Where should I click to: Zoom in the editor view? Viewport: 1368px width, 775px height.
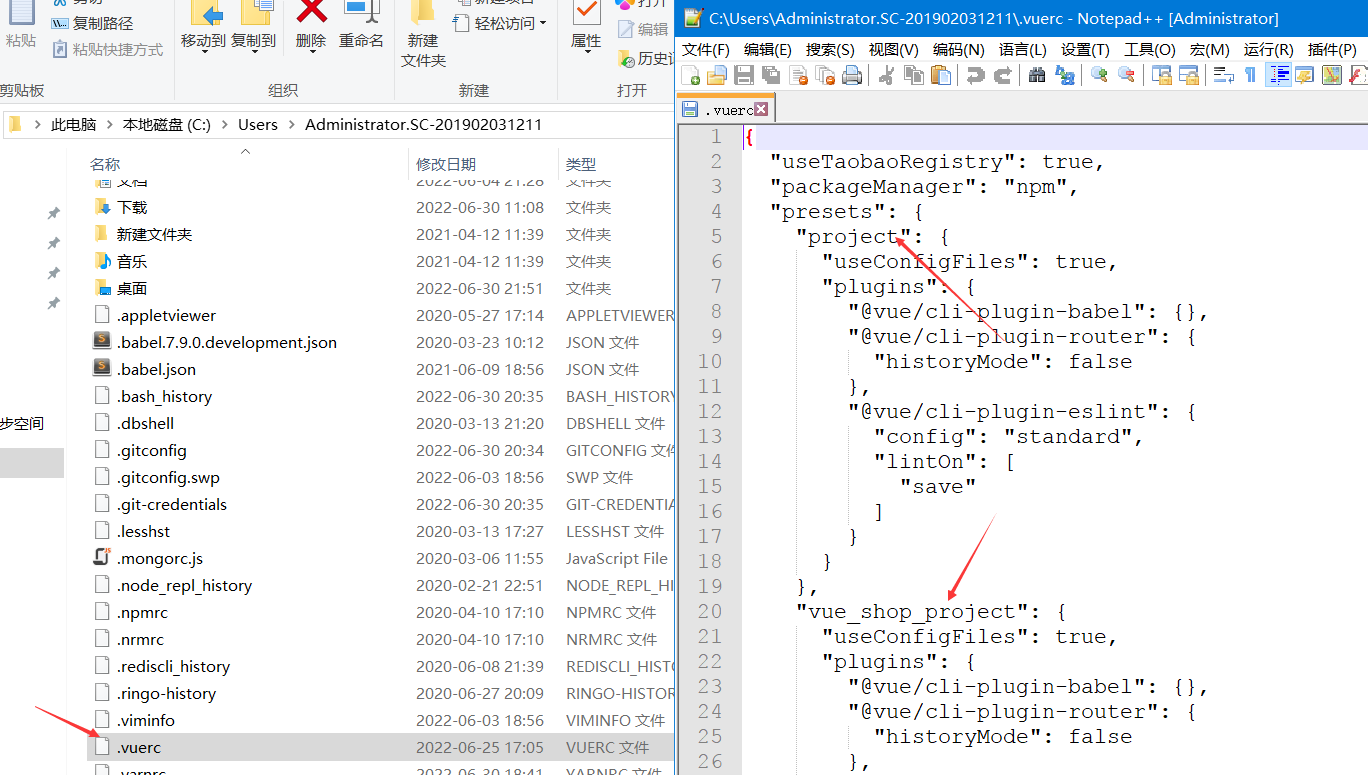pyautogui.click(x=1099, y=75)
